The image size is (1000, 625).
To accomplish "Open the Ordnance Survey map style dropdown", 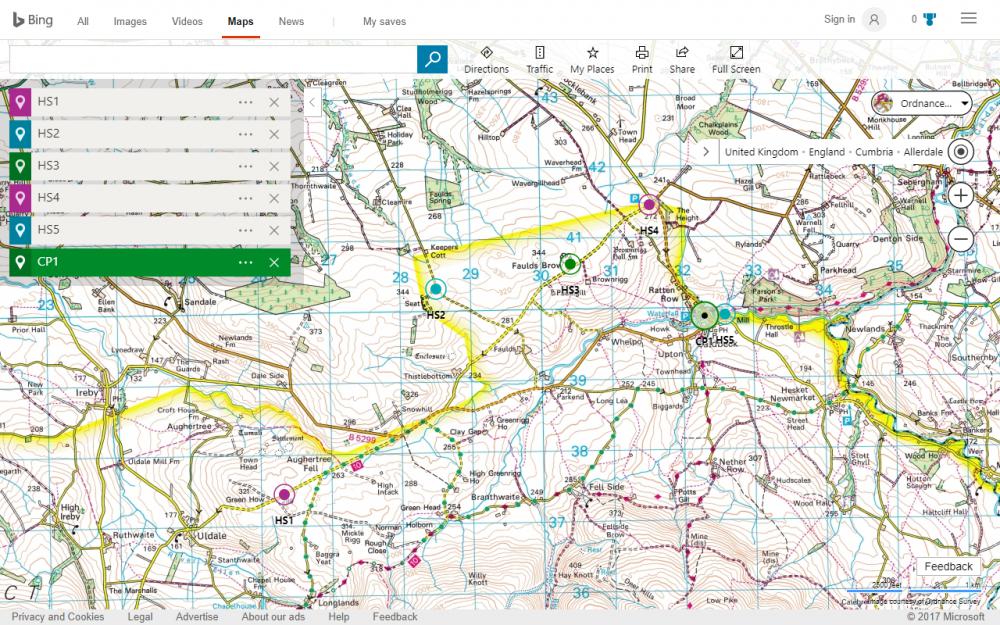I will pyautogui.click(x=922, y=103).
